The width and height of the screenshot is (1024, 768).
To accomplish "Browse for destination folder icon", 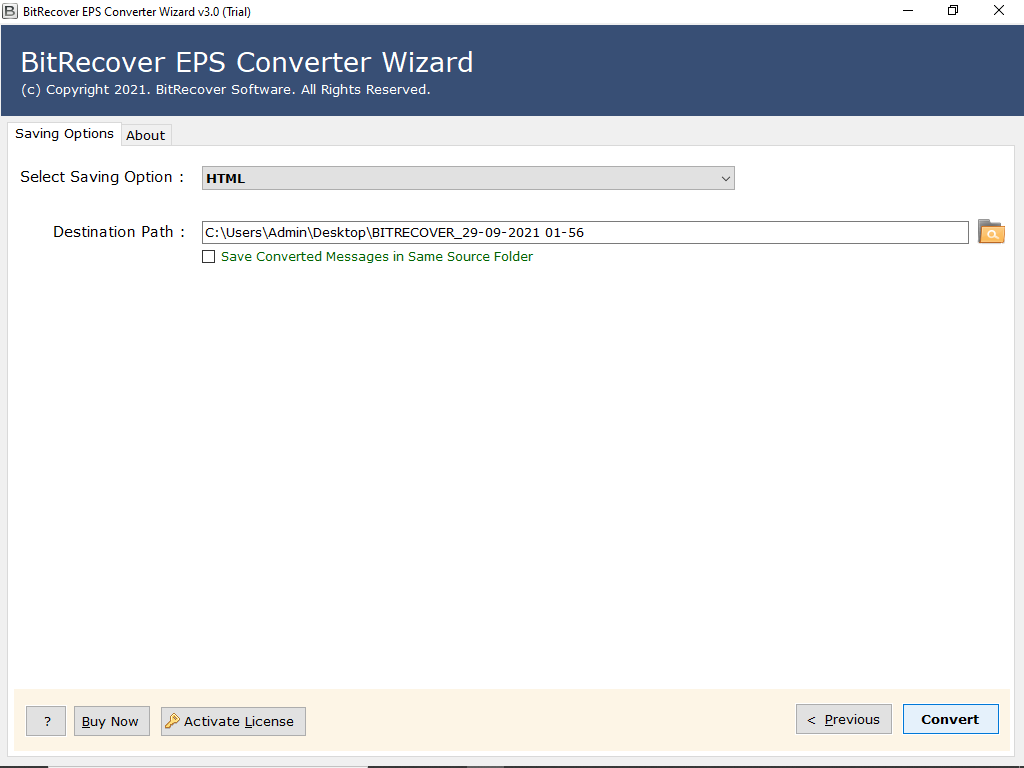I will click(991, 232).
